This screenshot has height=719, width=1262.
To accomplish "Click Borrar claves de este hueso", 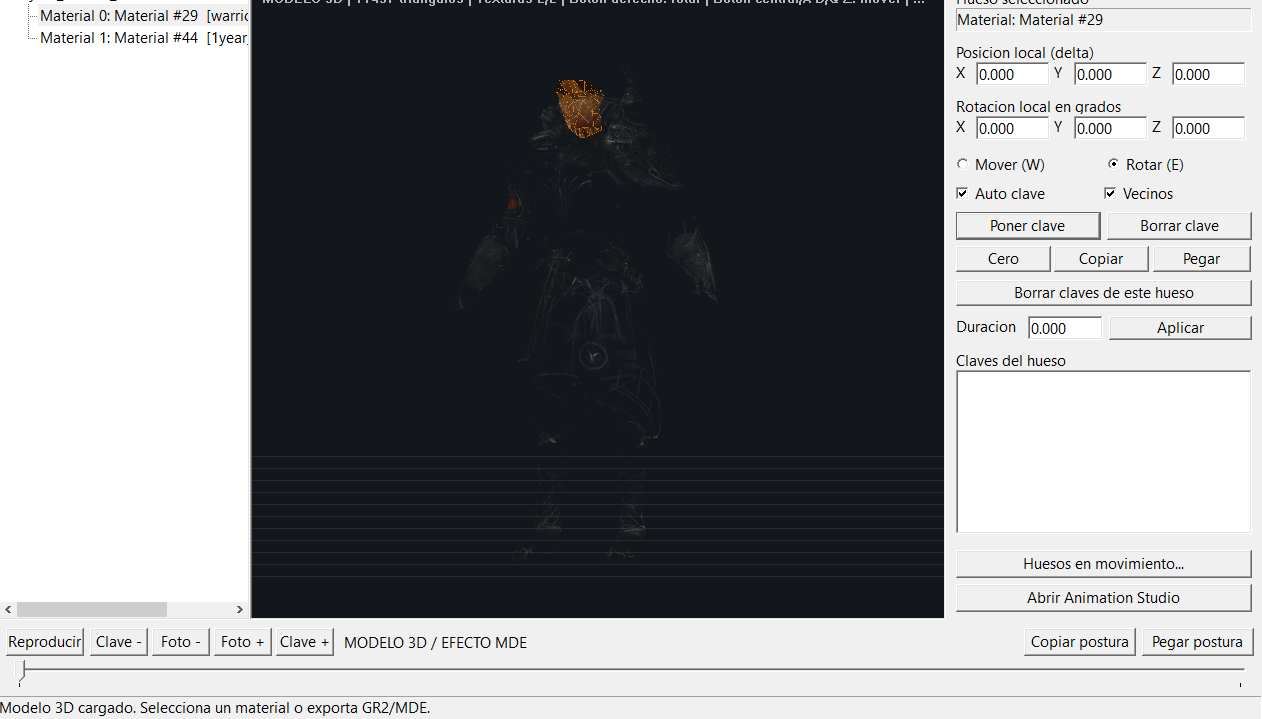I will pos(1104,293).
